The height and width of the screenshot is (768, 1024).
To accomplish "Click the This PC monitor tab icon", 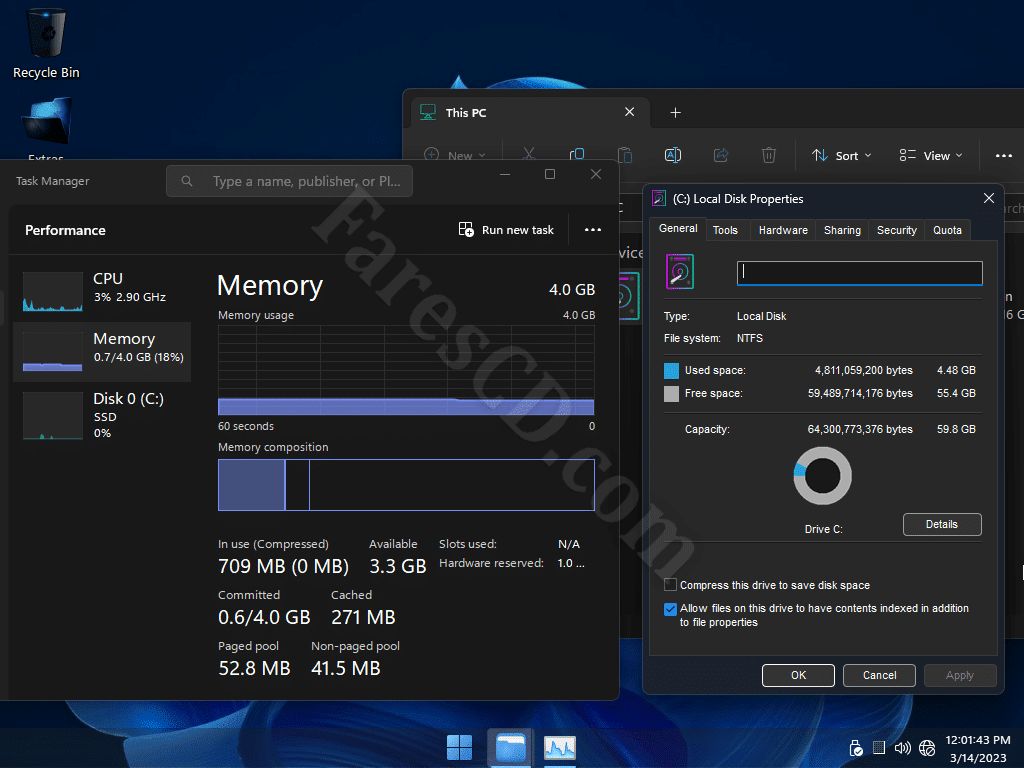I will (x=428, y=112).
